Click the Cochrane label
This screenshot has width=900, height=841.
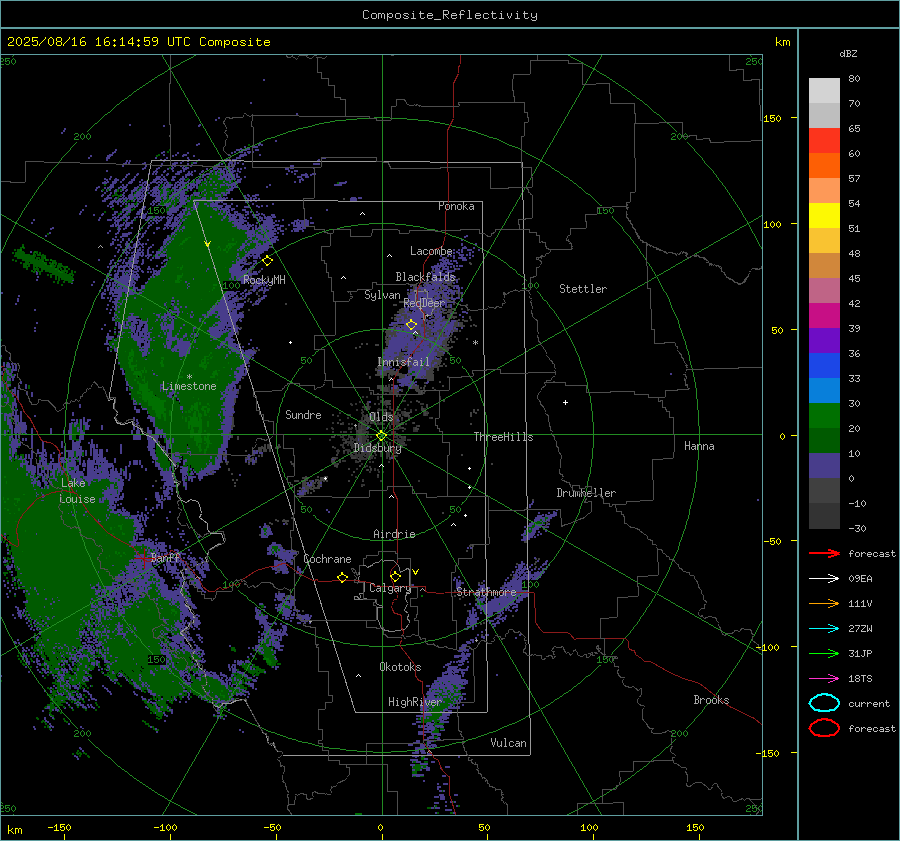click(x=327, y=559)
